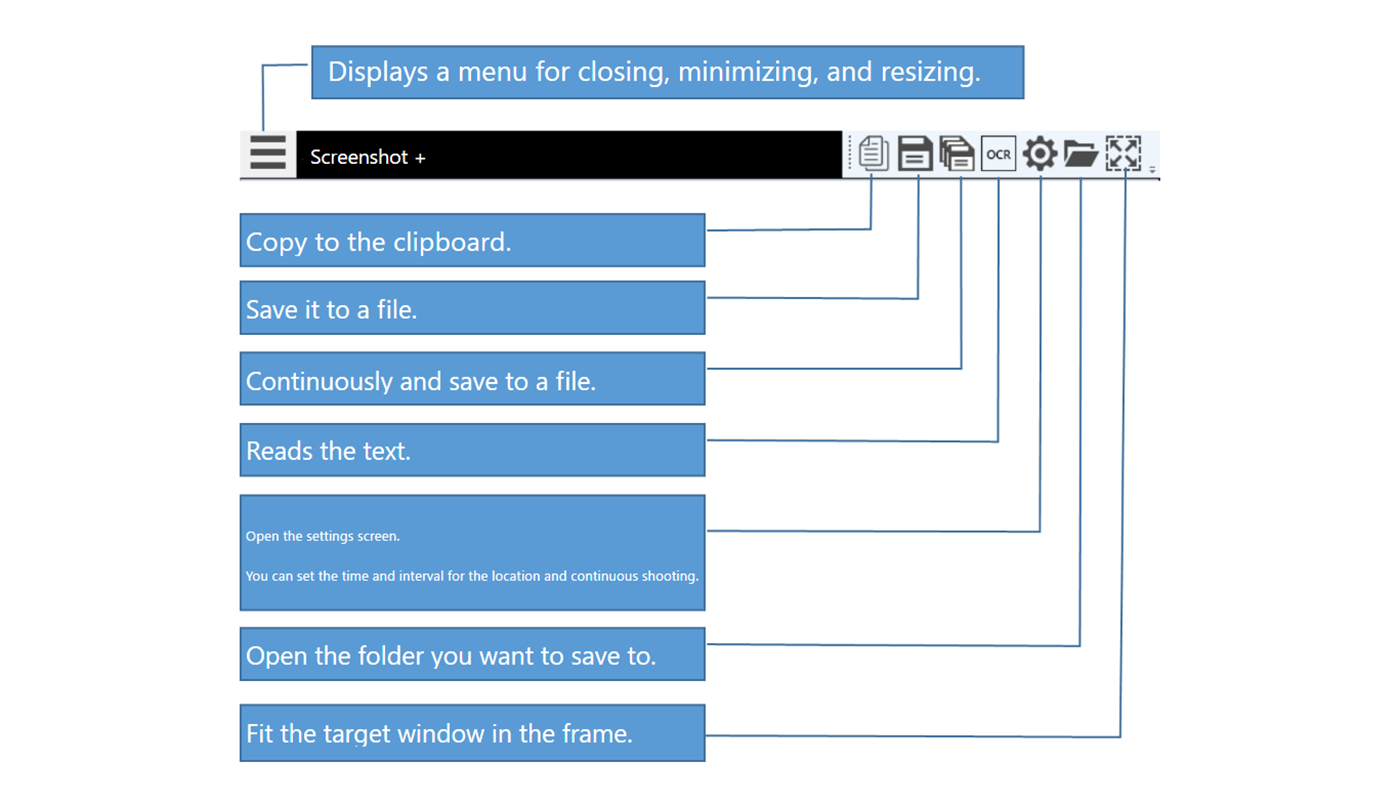Click the dotted toolbar grip handle
The width and height of the screenshot is (1399, 787).
[x=849, y=154]
